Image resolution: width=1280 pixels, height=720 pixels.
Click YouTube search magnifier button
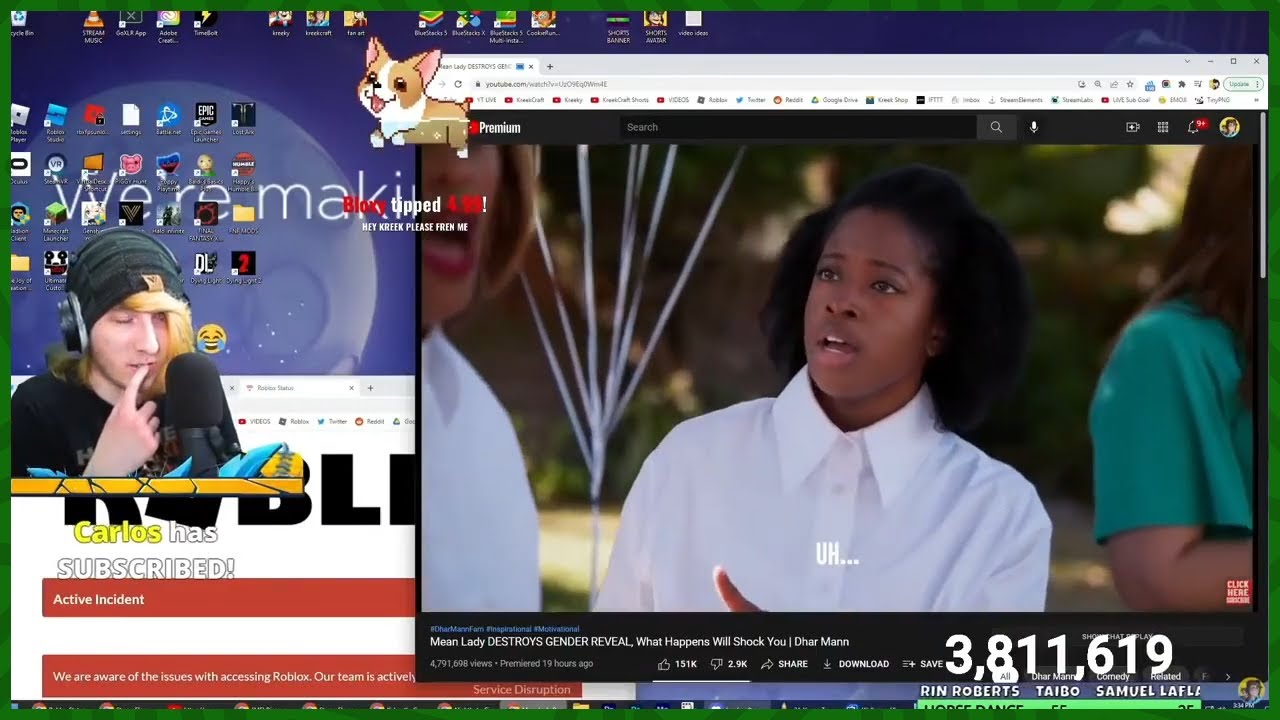996,127
